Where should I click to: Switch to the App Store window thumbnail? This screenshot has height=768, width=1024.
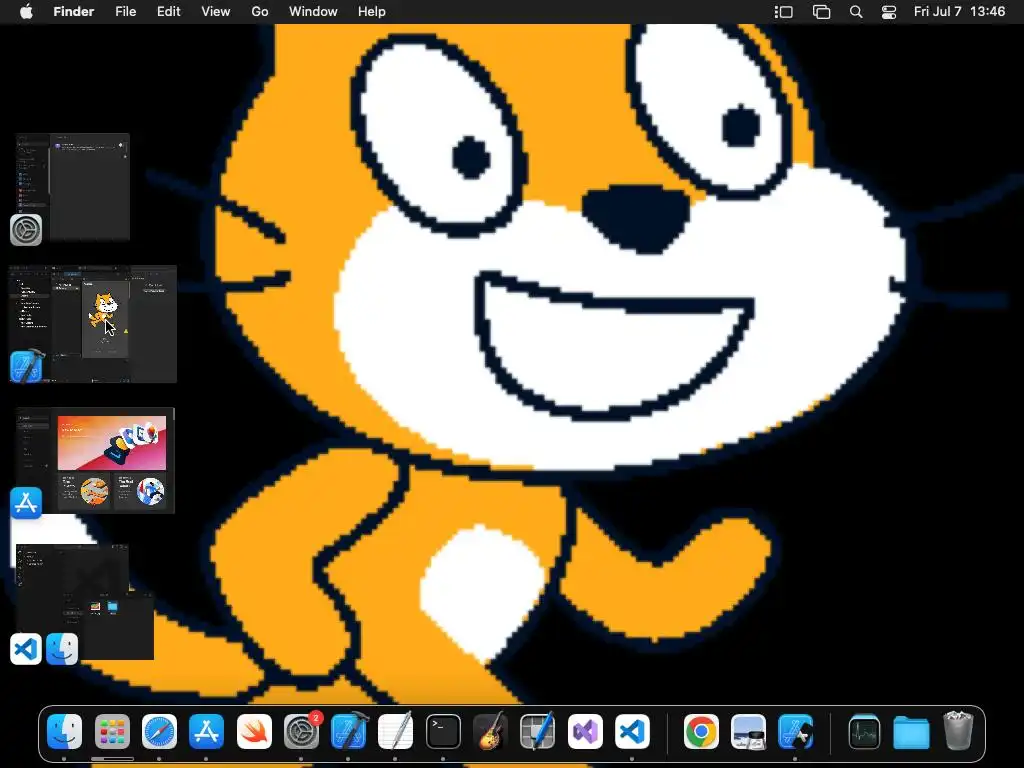[x=95, y=460]
